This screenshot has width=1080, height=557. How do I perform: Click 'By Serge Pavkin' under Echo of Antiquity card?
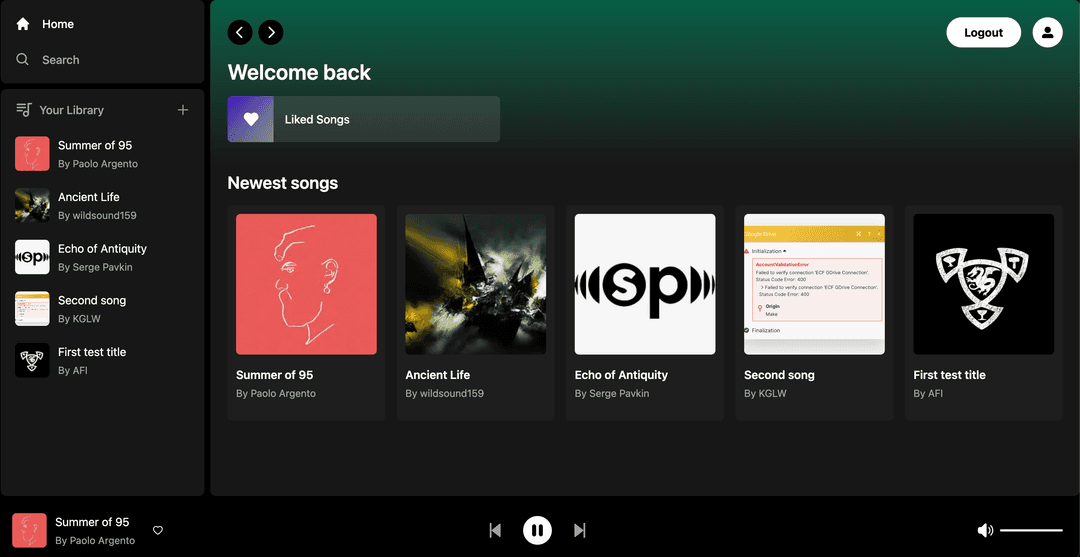(x=612, y=394)
